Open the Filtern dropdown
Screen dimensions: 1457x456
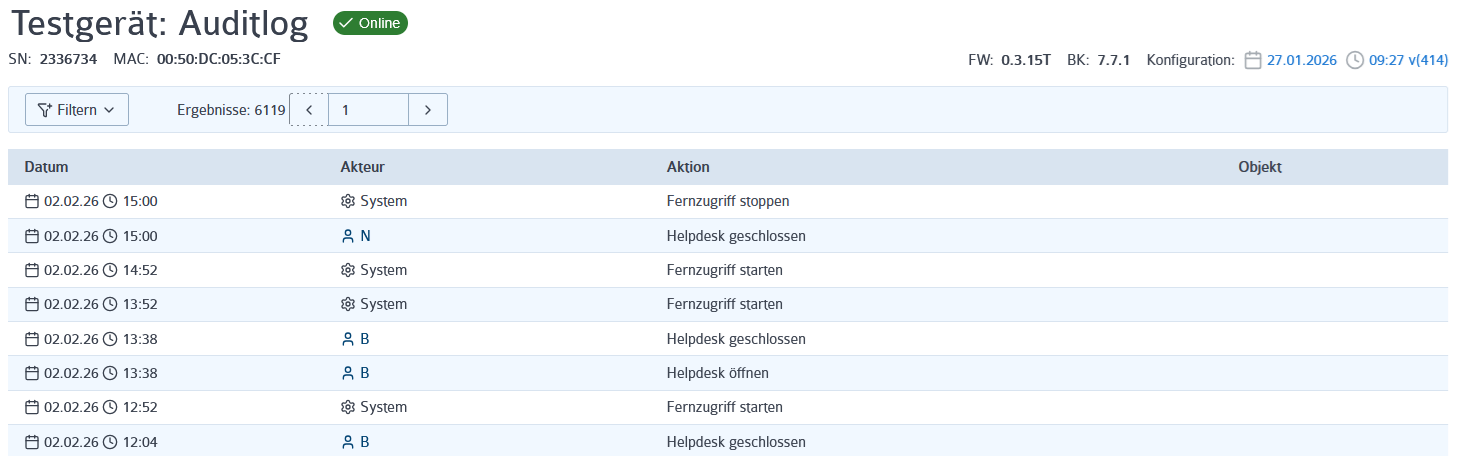click(77, 110)
